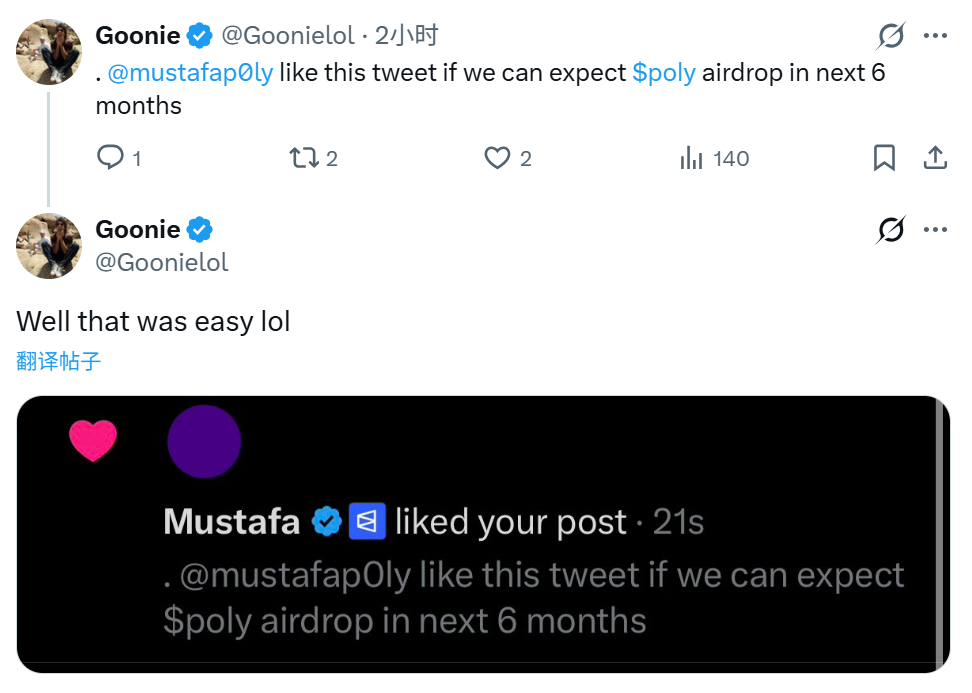Reply to the first Goonie tweet
The image size is (972, 693).
coord(110,158)
